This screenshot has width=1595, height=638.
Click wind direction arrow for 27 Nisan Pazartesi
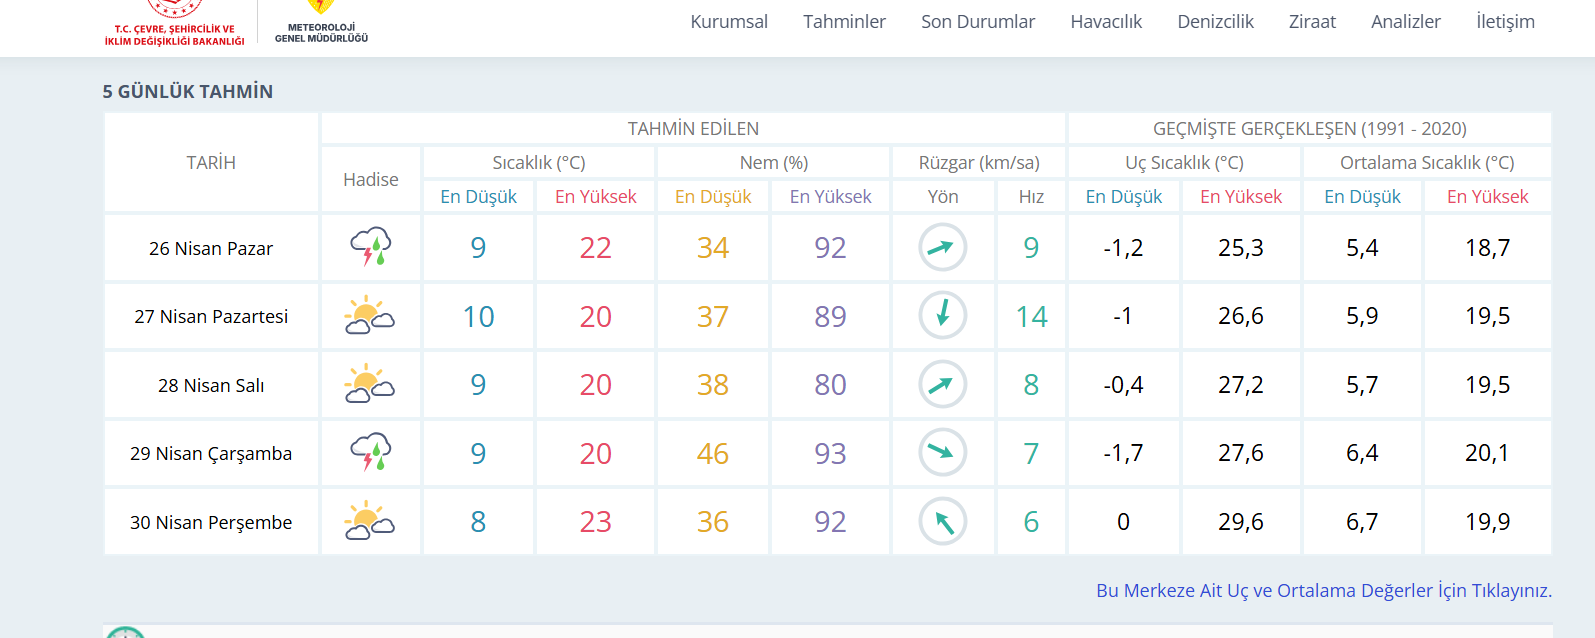[942, 315]
